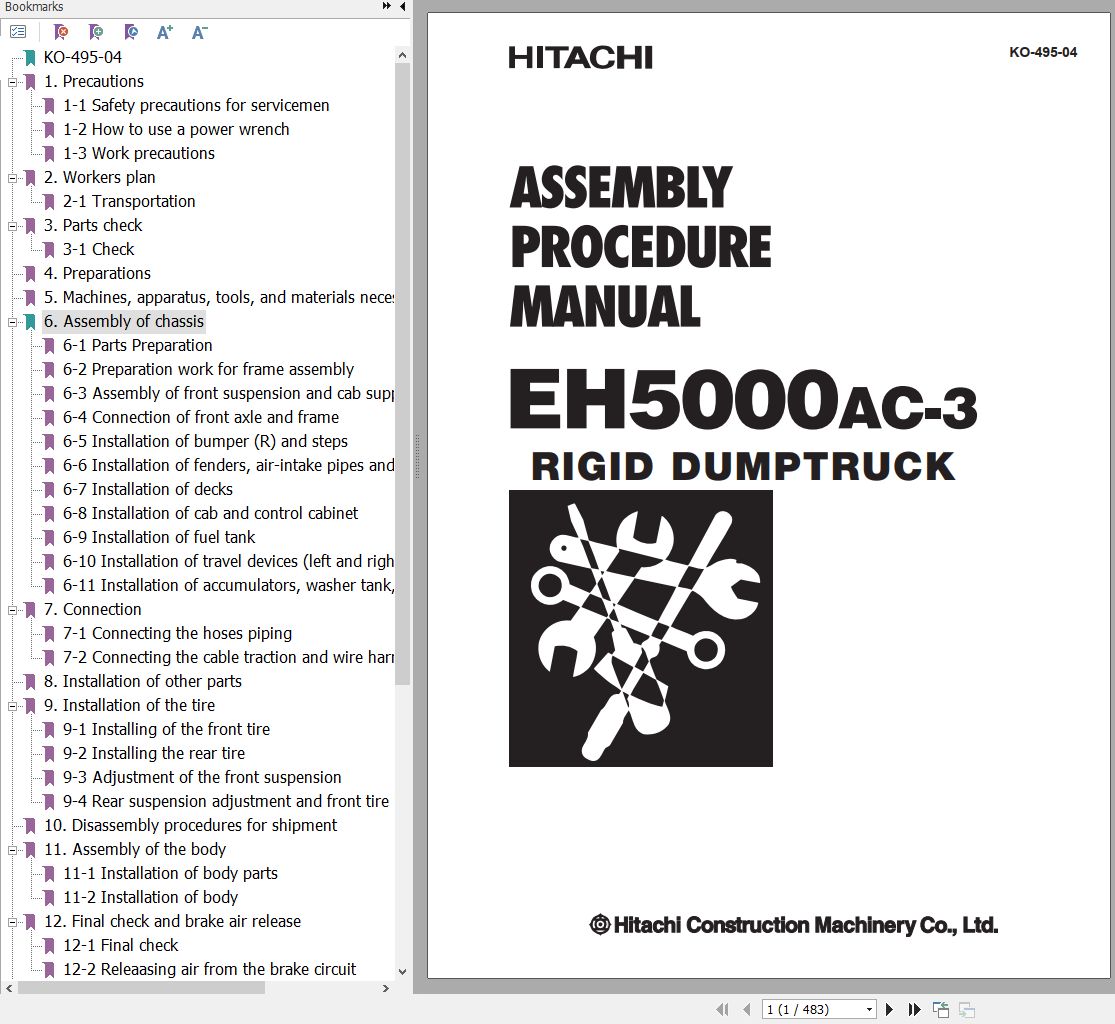
Task: Click the bookmark panel horizontal scrollbar thumb
Action: pos(141,988)
